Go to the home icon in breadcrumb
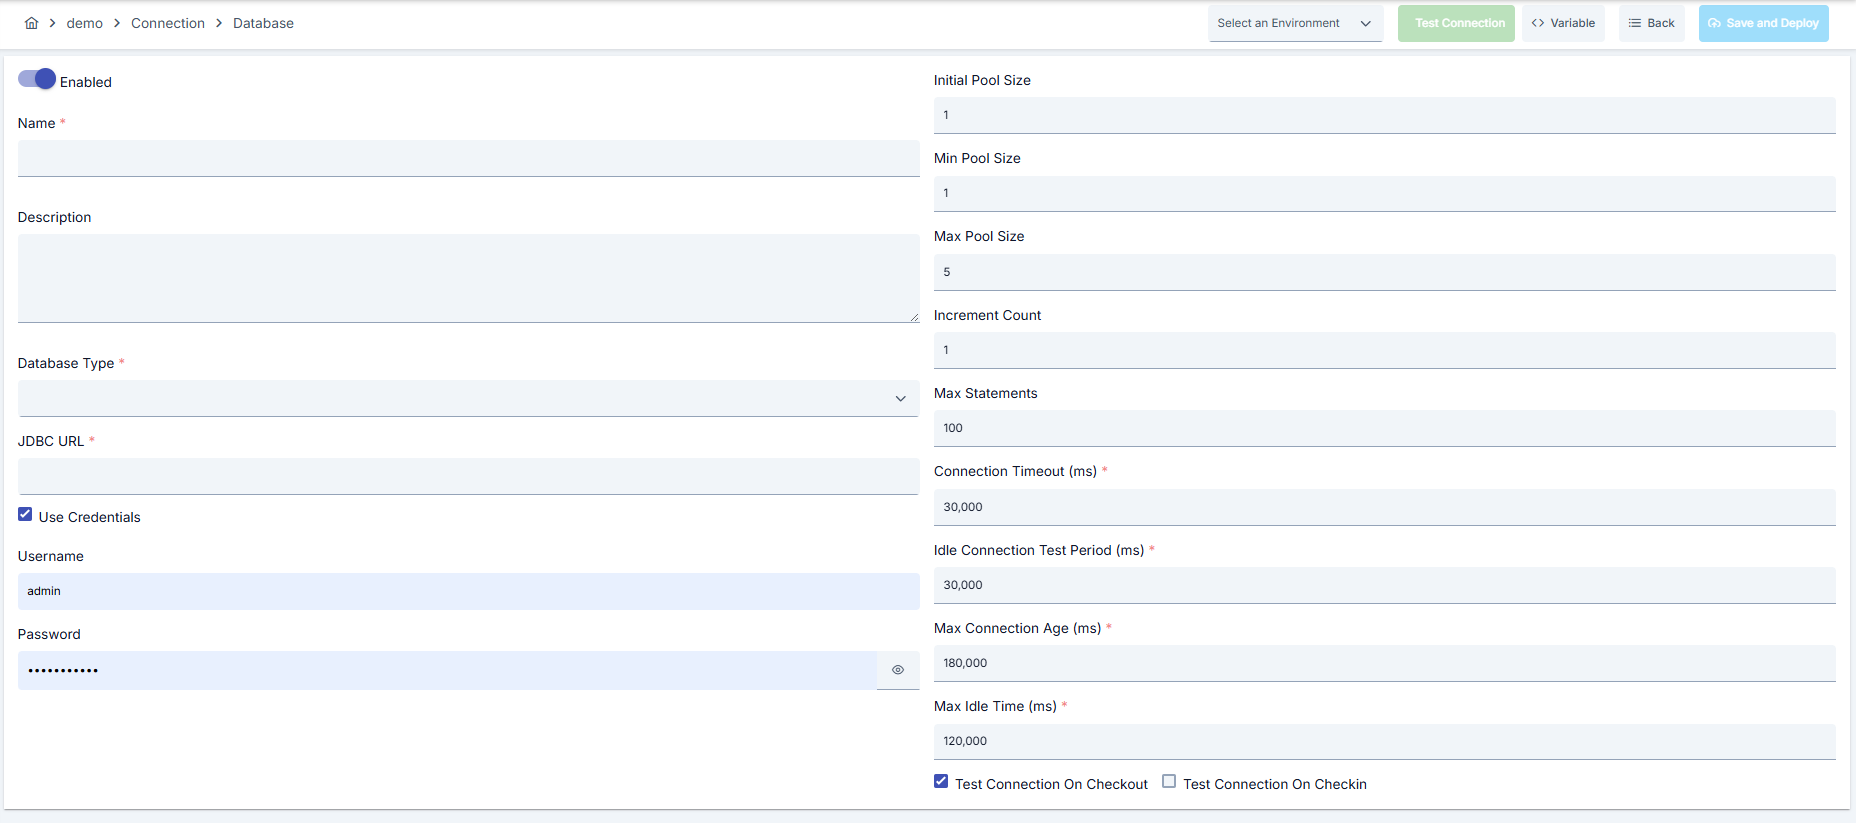 (x=32, y=23)
